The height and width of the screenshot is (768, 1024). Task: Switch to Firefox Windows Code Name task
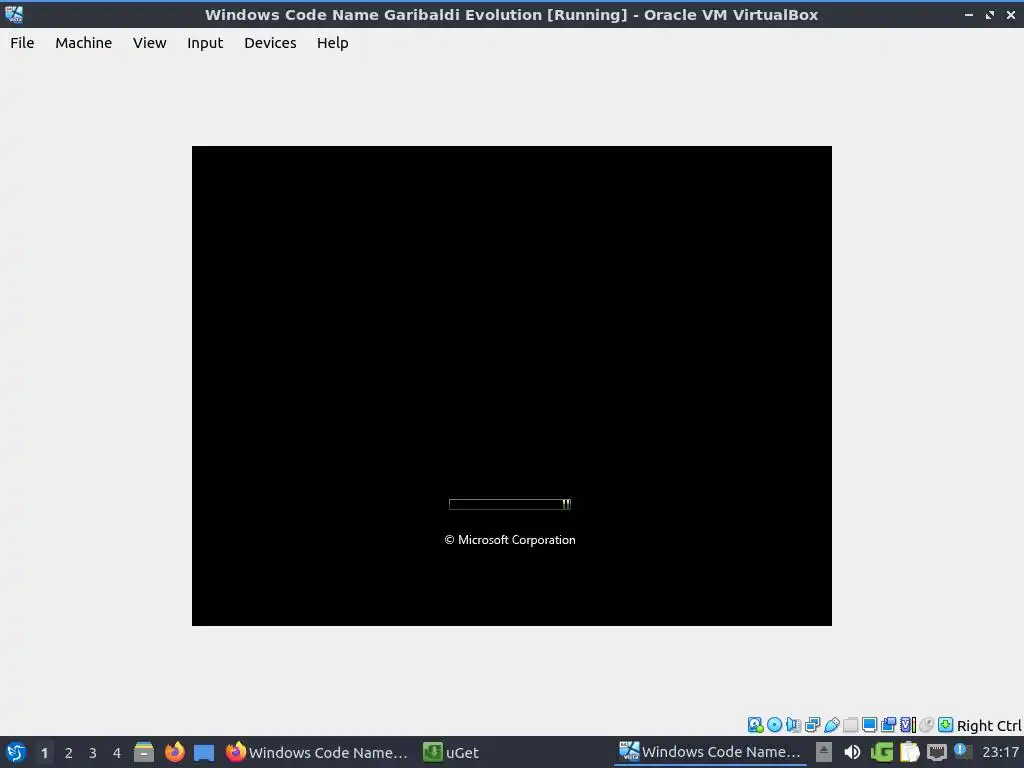click(x=317, y=752)
